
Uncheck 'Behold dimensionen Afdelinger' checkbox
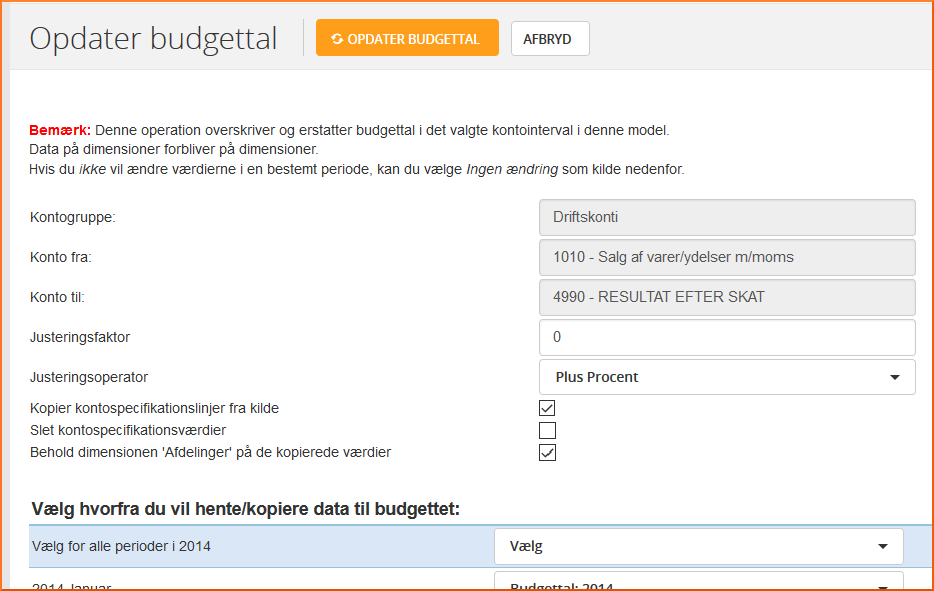(x=547, y=453)
